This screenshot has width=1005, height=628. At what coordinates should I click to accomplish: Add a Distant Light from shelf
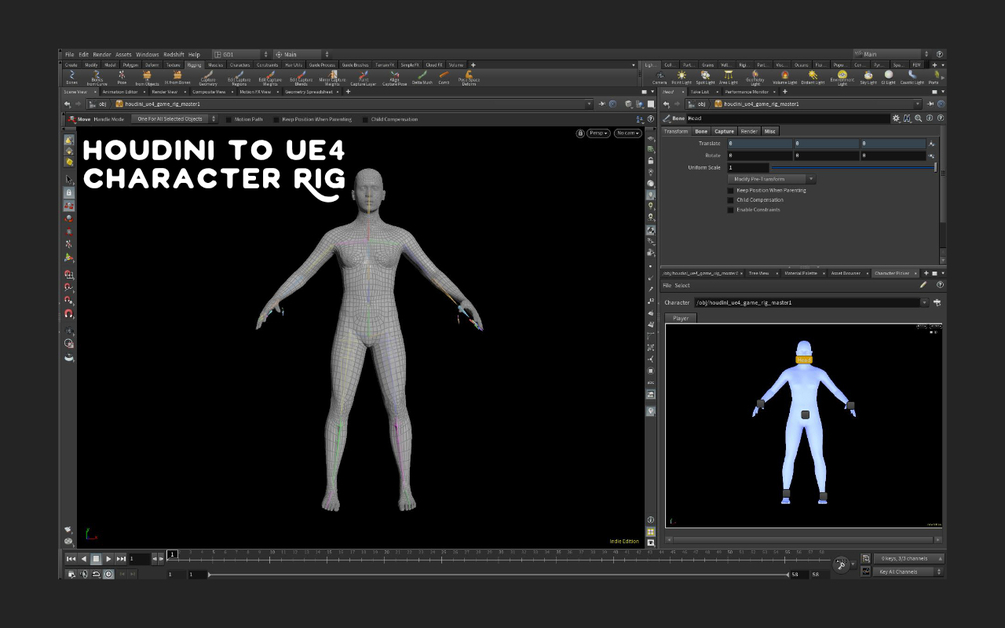pos(813,78)
